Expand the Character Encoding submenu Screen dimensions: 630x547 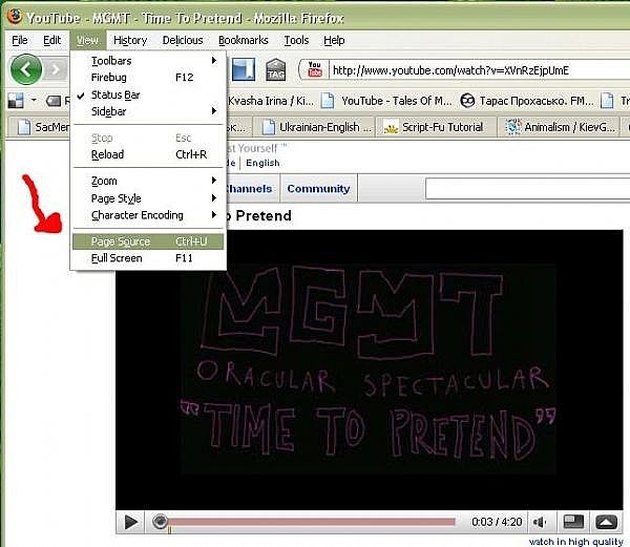[x=148, y=215]
